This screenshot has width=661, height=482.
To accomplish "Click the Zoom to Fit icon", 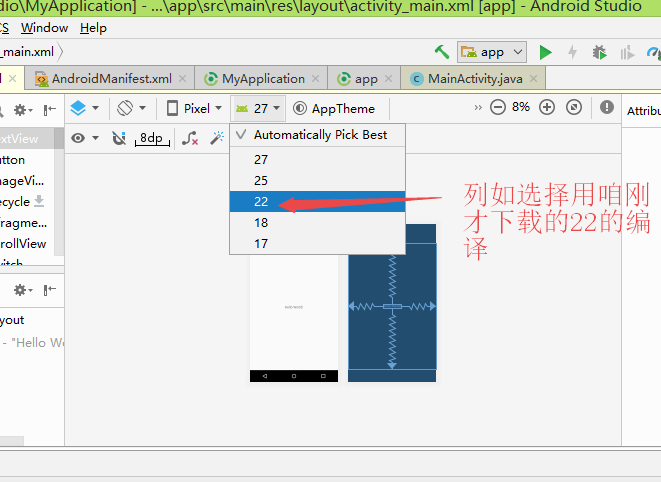I will click(574, 107).
